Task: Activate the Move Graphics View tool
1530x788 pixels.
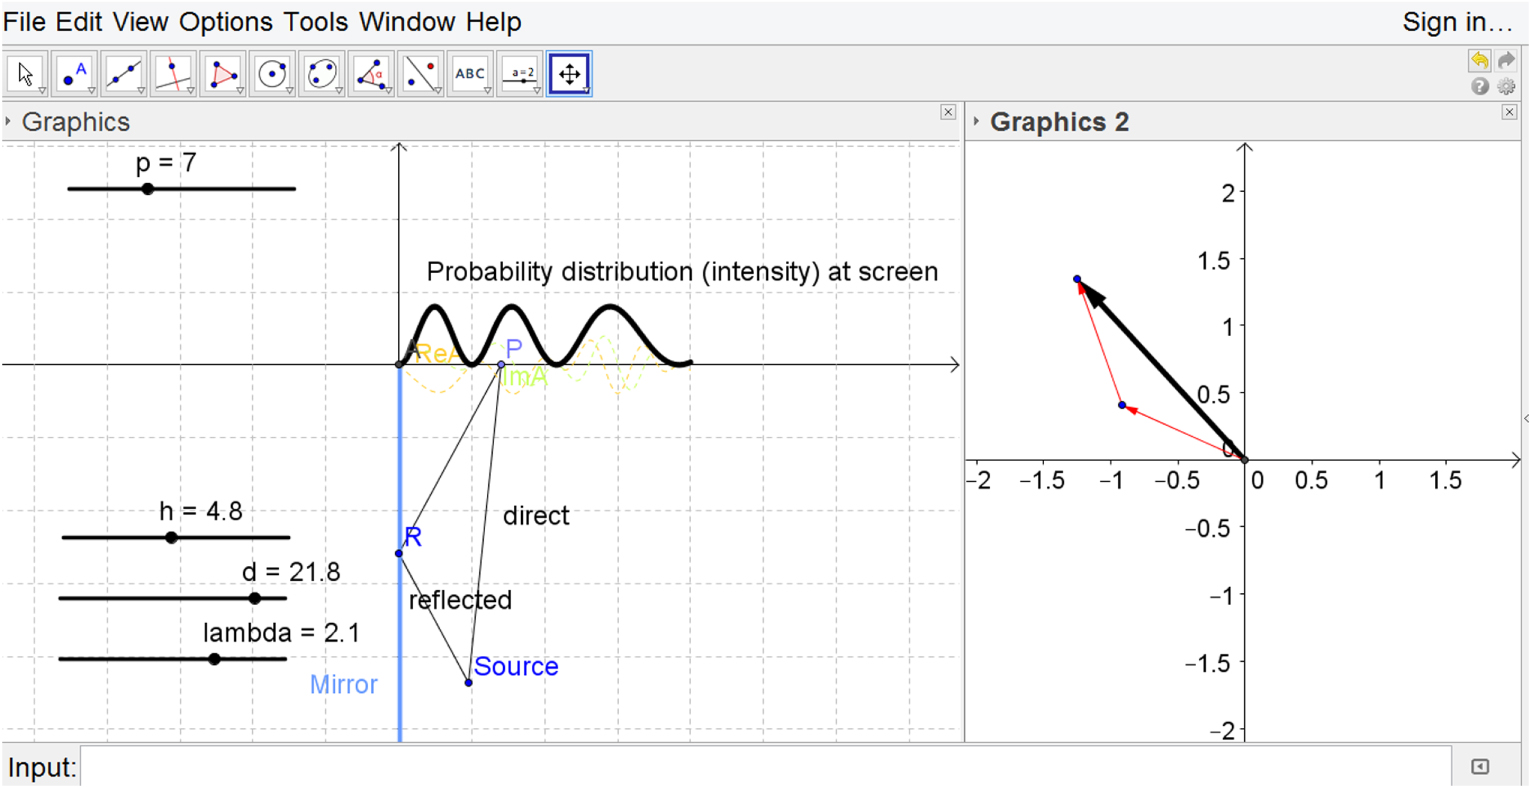Action: coord(568,72)
